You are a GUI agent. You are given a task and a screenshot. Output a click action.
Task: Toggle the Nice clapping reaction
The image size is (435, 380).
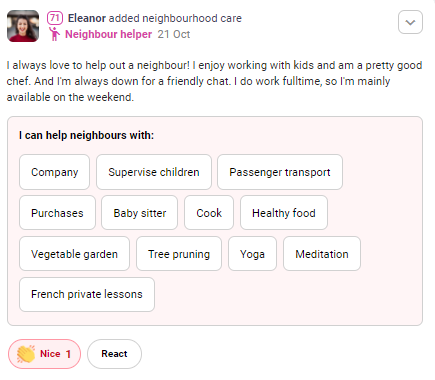[x=44, y=354]
